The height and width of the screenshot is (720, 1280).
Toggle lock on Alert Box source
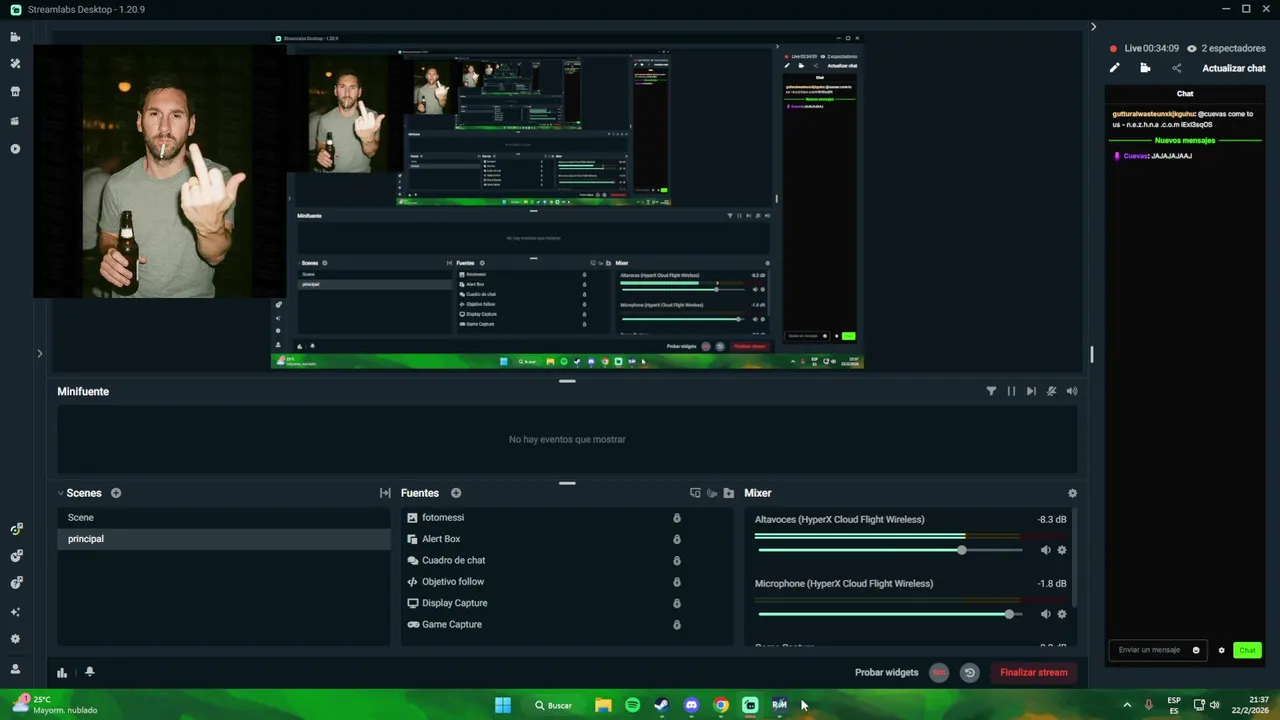tap(677, 539)
